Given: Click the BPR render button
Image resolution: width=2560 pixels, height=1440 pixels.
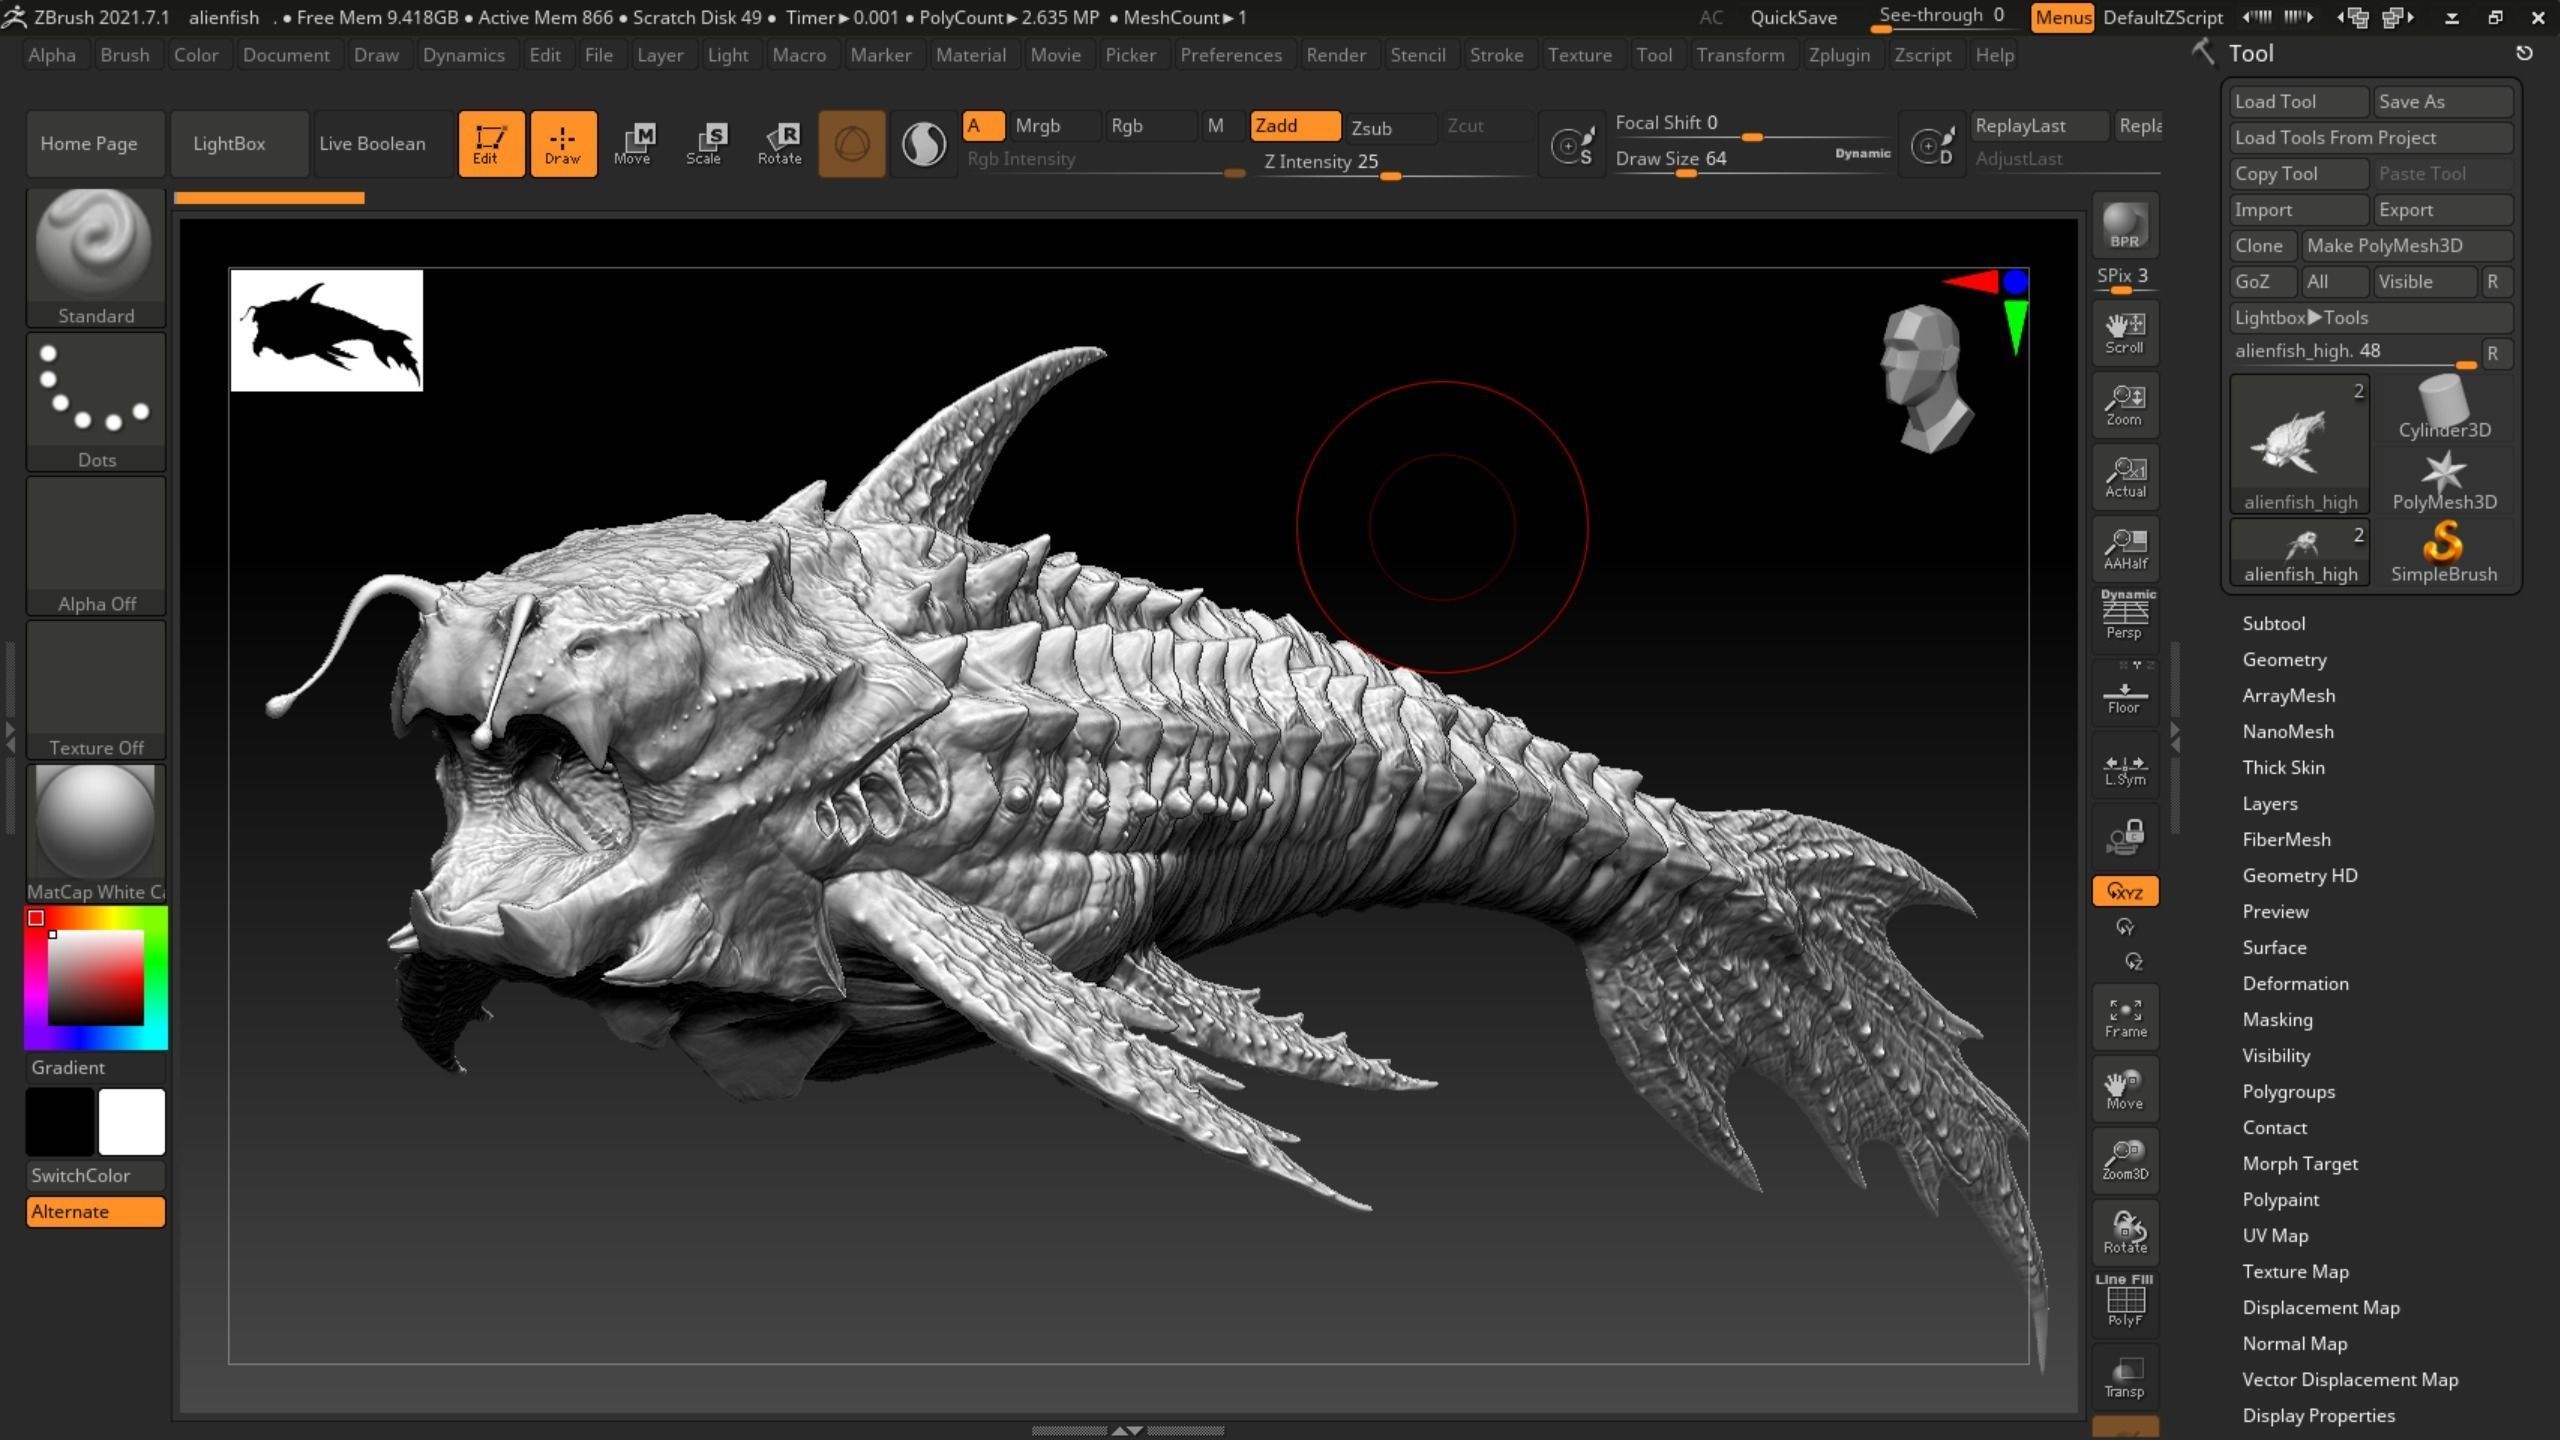Looking at the screenshot, I should 2125,226.
